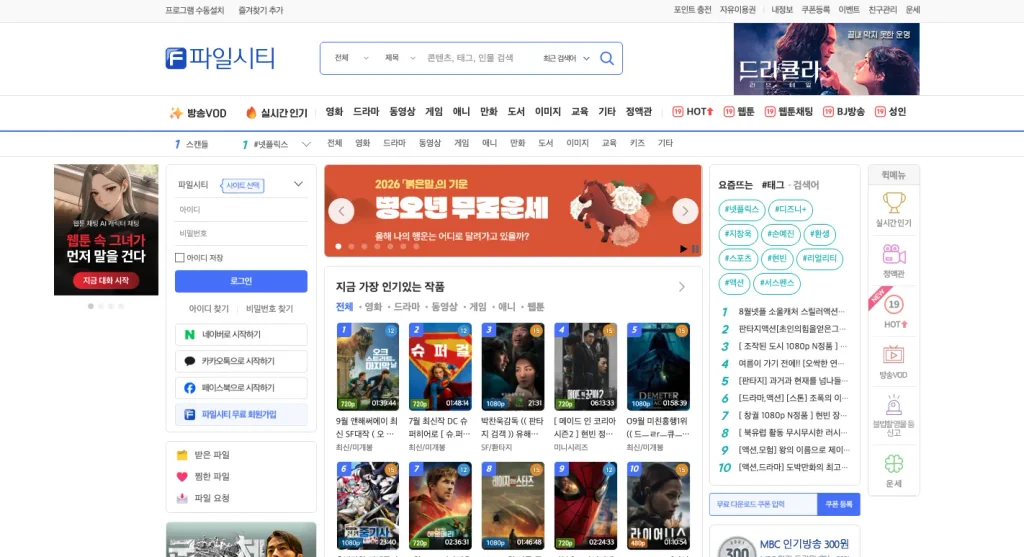Click the 무료 다운로드 쿠폰 입력 field
This screenshot has width=1024, height=557.
coord(763,504)
